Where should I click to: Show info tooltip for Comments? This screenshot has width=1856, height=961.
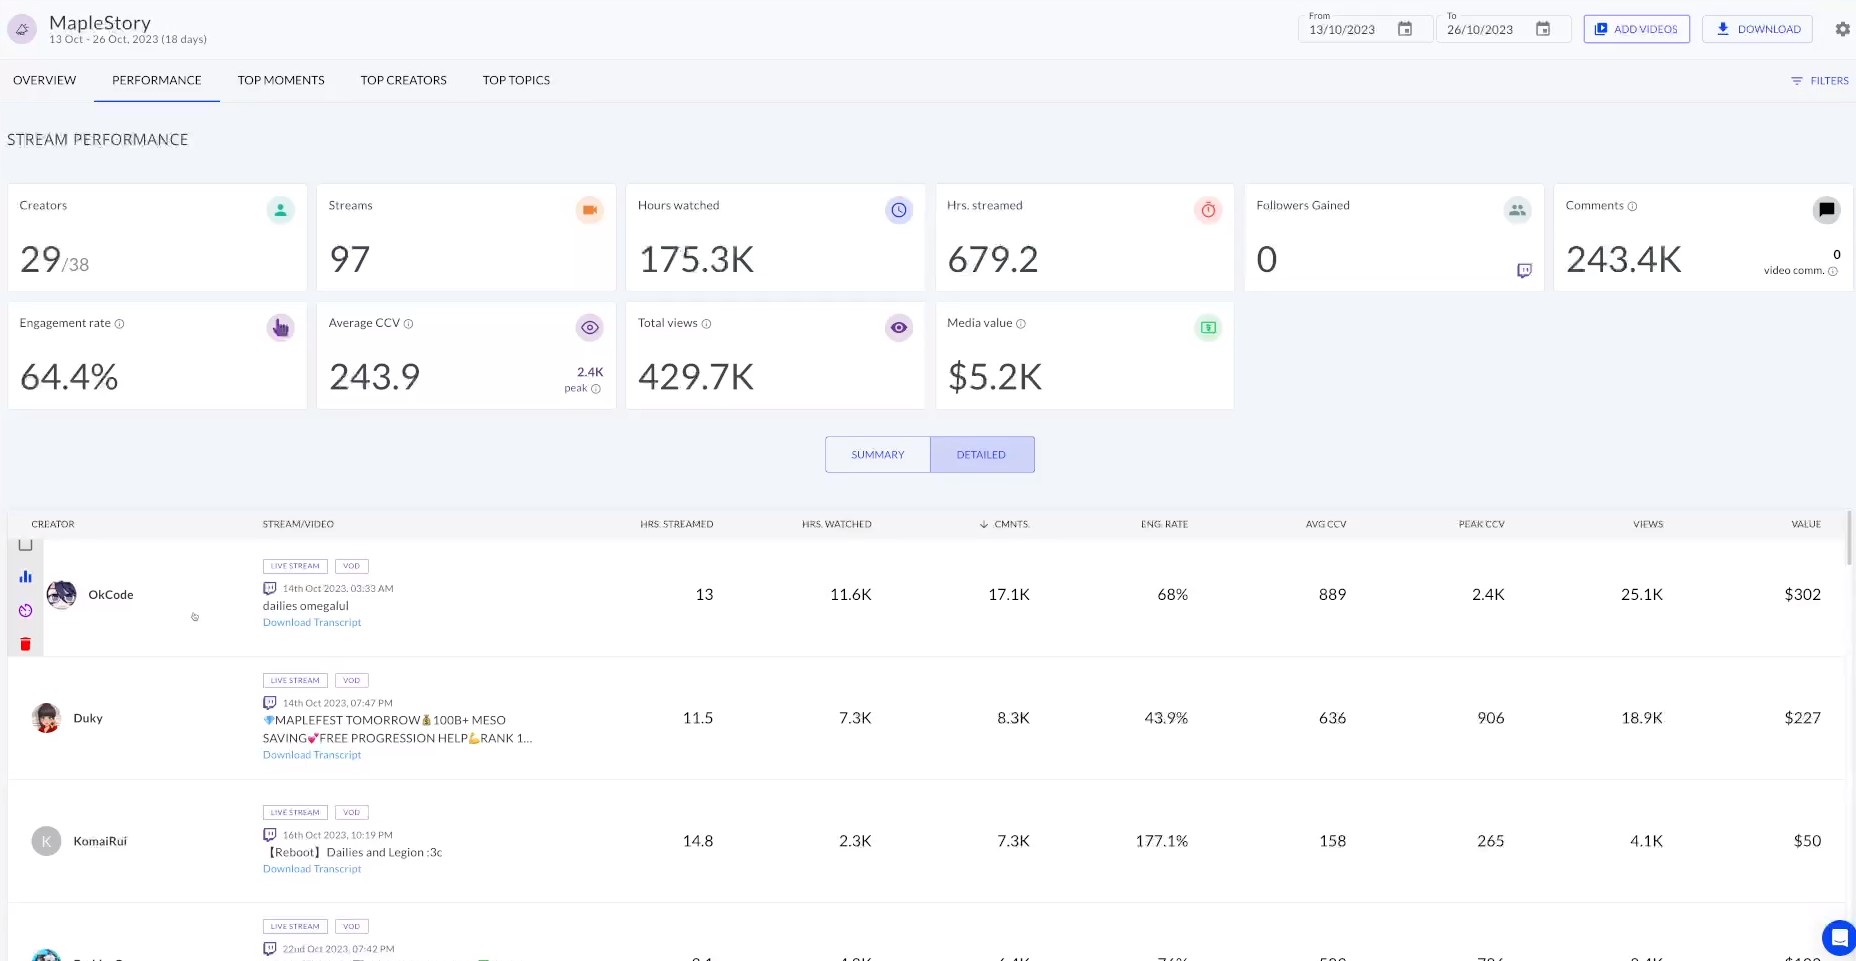(1632, 206)
